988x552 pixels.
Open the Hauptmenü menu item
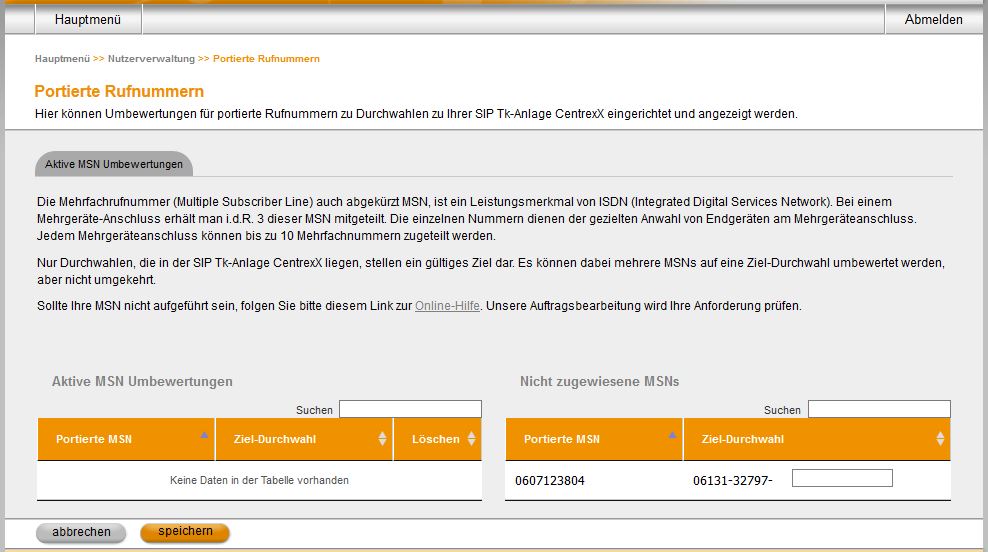point(88,20)
